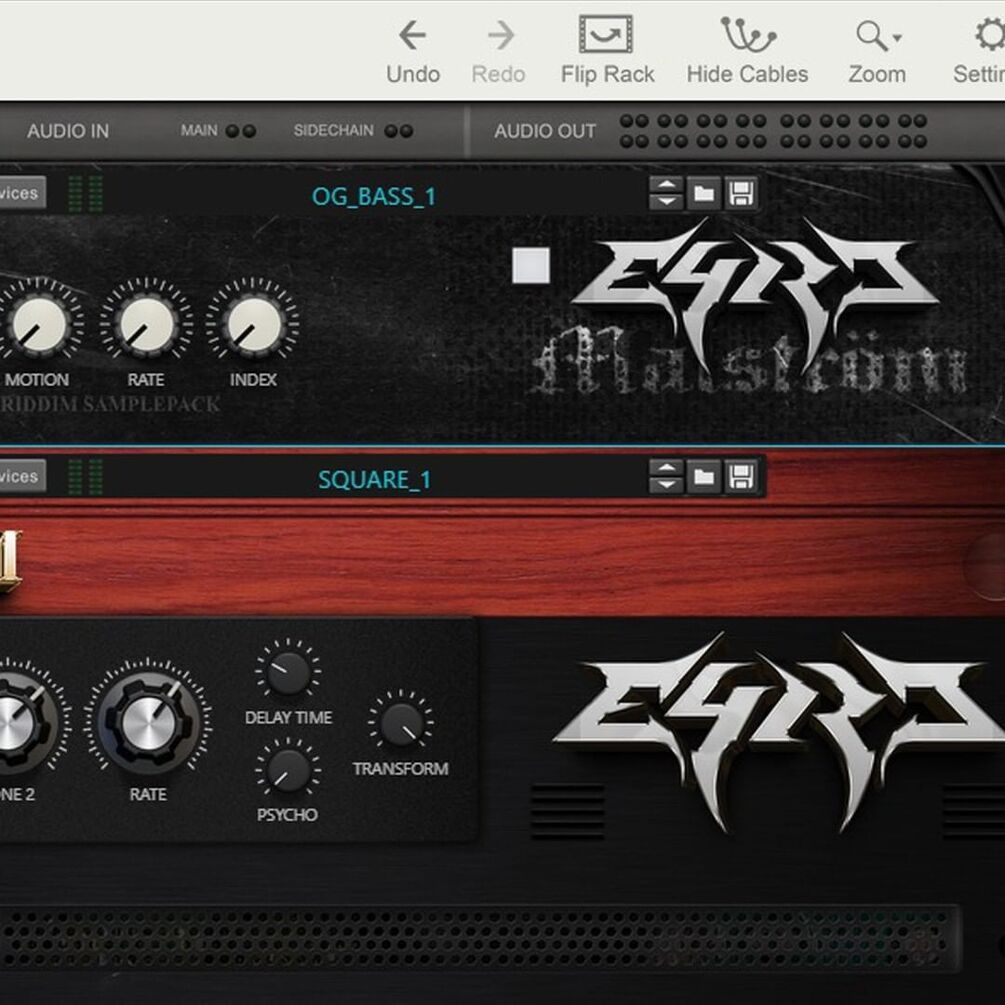
Task: Click the large RATE knob on the SQUARE_1 device
Action: [x=148, y=721]
